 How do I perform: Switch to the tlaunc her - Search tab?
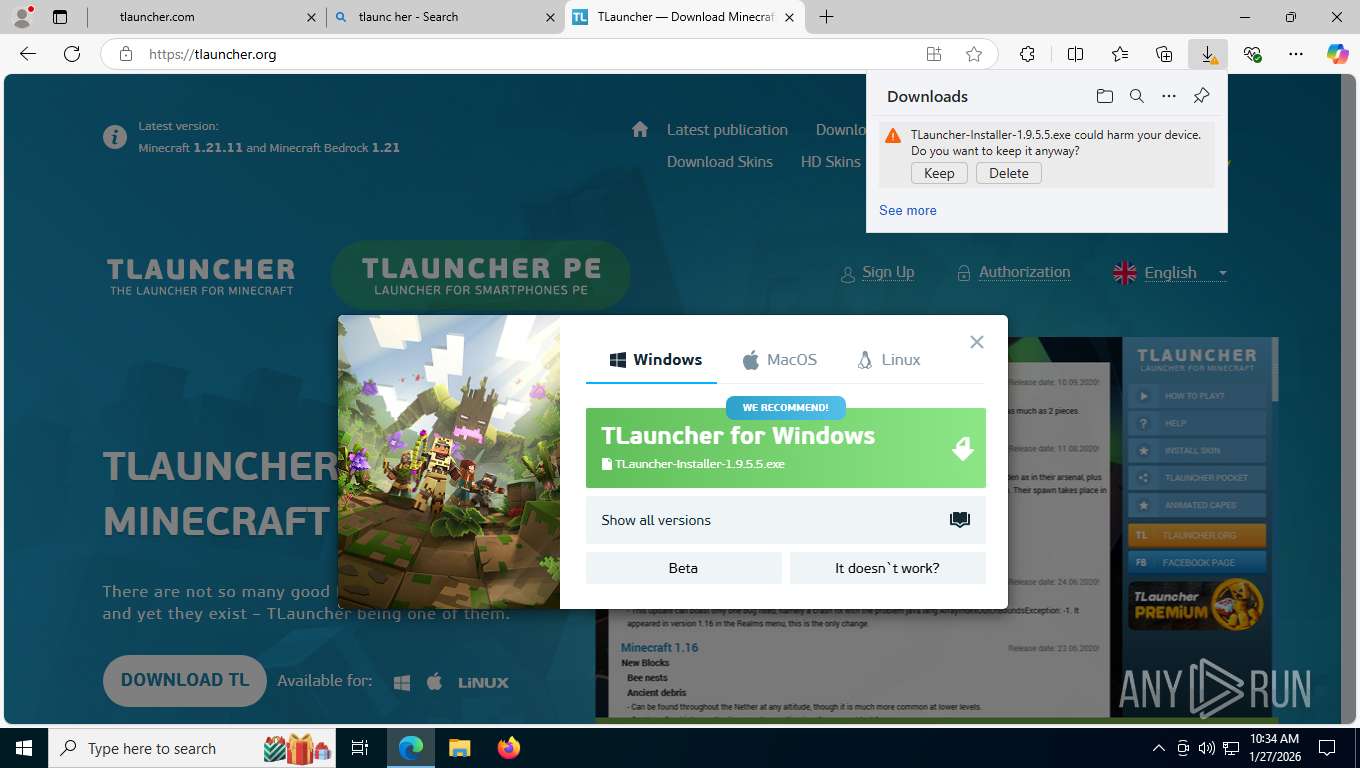pos(446,17)
